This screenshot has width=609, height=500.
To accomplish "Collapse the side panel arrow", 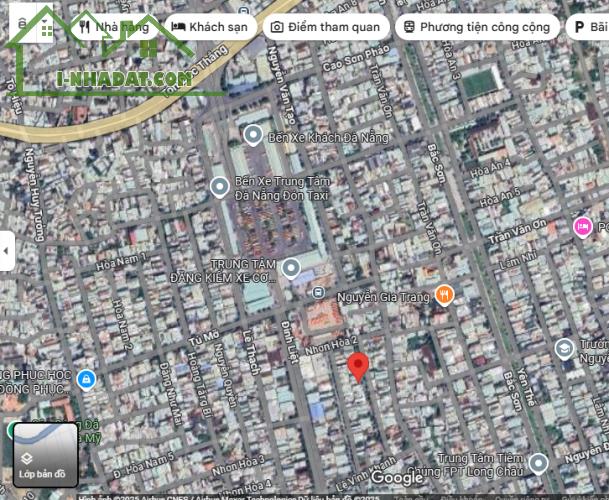I will [x=6, y=251].
